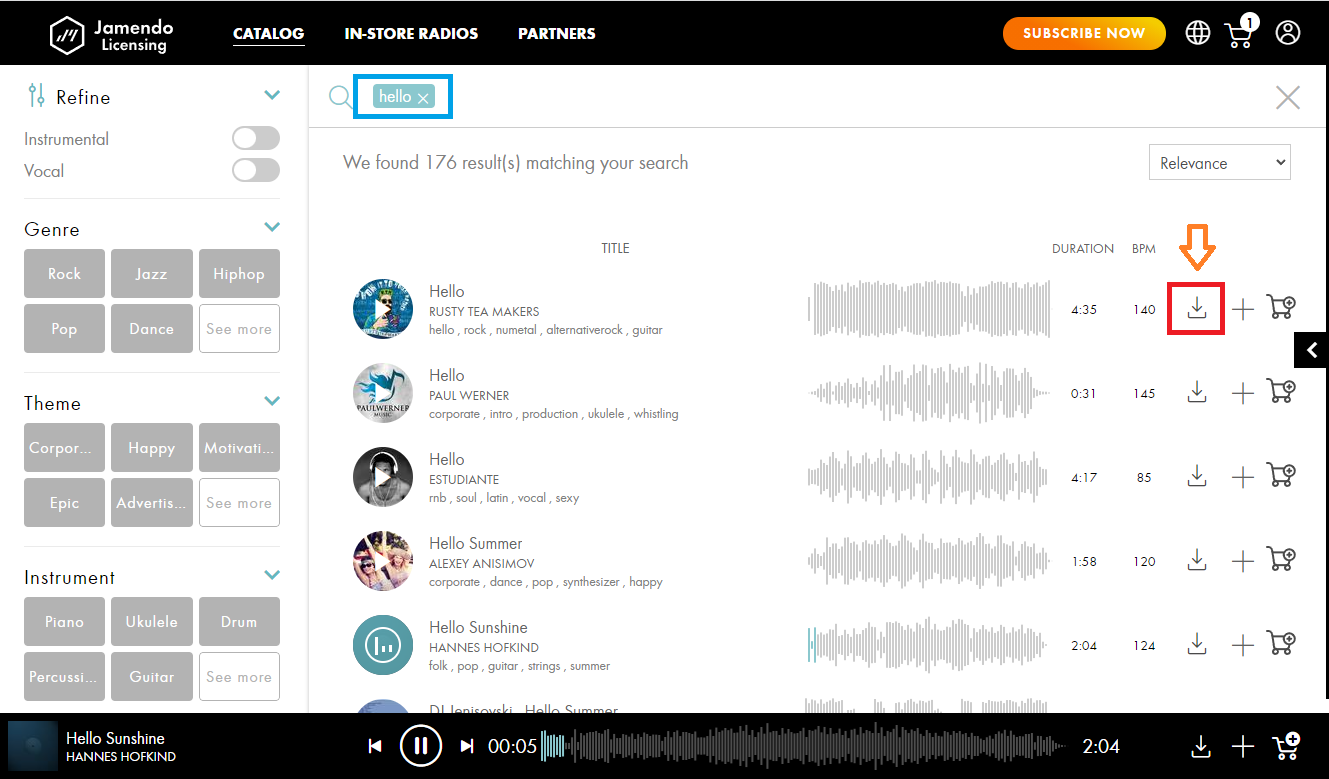
Task: Filter by Ukulele instrument
Action: [152, 622]
